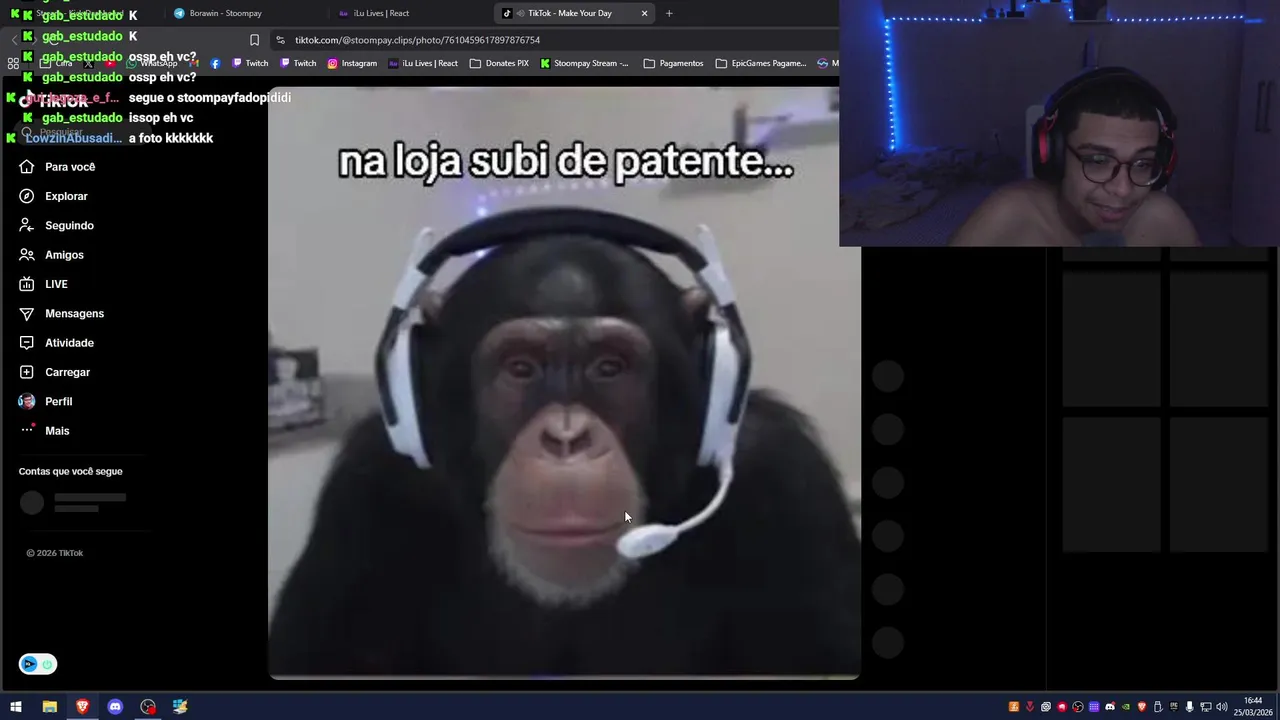1280x720 pixels.
Task: Click the site settings icon in address bar
Action: [280, 40]
